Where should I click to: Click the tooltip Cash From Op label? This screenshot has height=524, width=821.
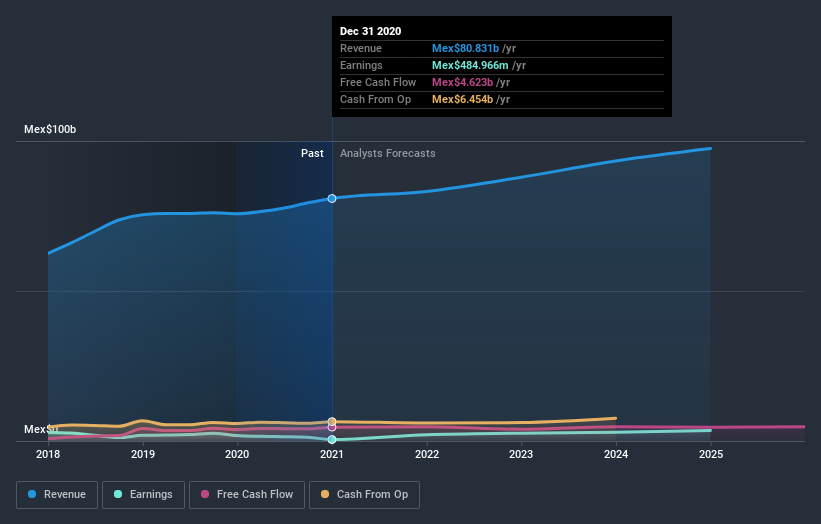(375, 99)
